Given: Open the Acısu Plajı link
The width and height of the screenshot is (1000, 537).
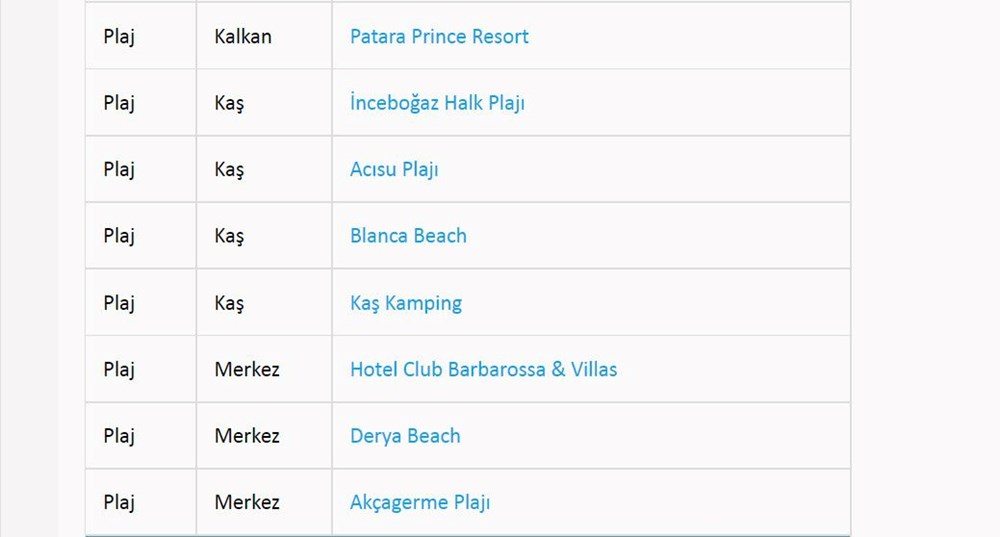Looking at the screenshot, I should [394, 169].
